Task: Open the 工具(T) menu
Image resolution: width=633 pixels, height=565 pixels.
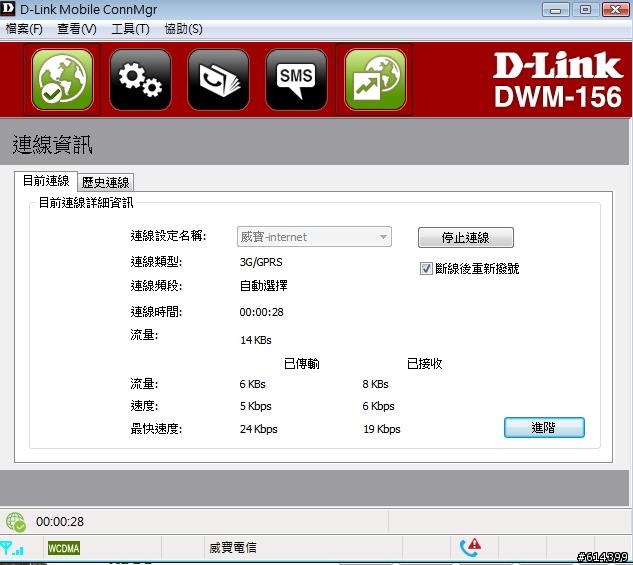Action: coord(130,29)
